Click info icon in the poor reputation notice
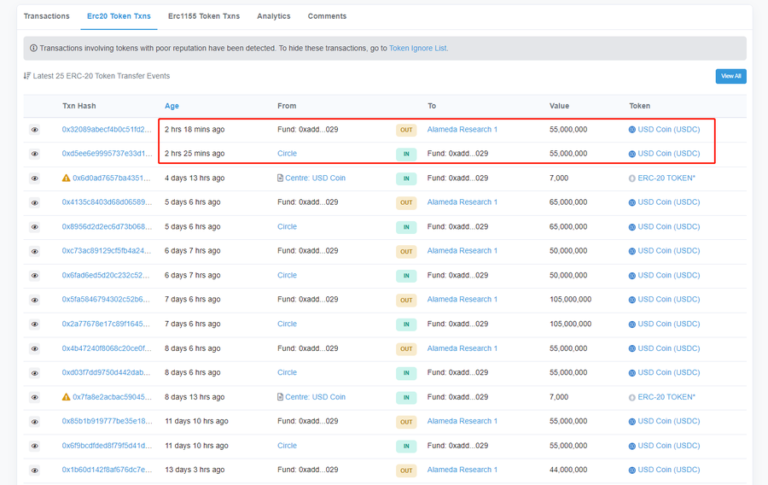 coord(34,48)
